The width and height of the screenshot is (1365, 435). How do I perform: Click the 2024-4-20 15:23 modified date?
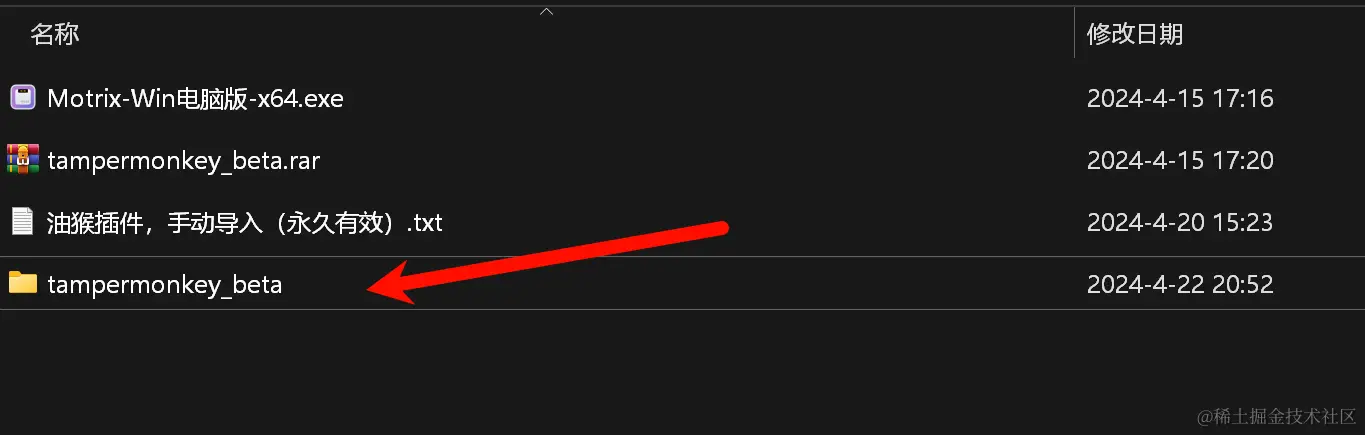click(1180, 222)
